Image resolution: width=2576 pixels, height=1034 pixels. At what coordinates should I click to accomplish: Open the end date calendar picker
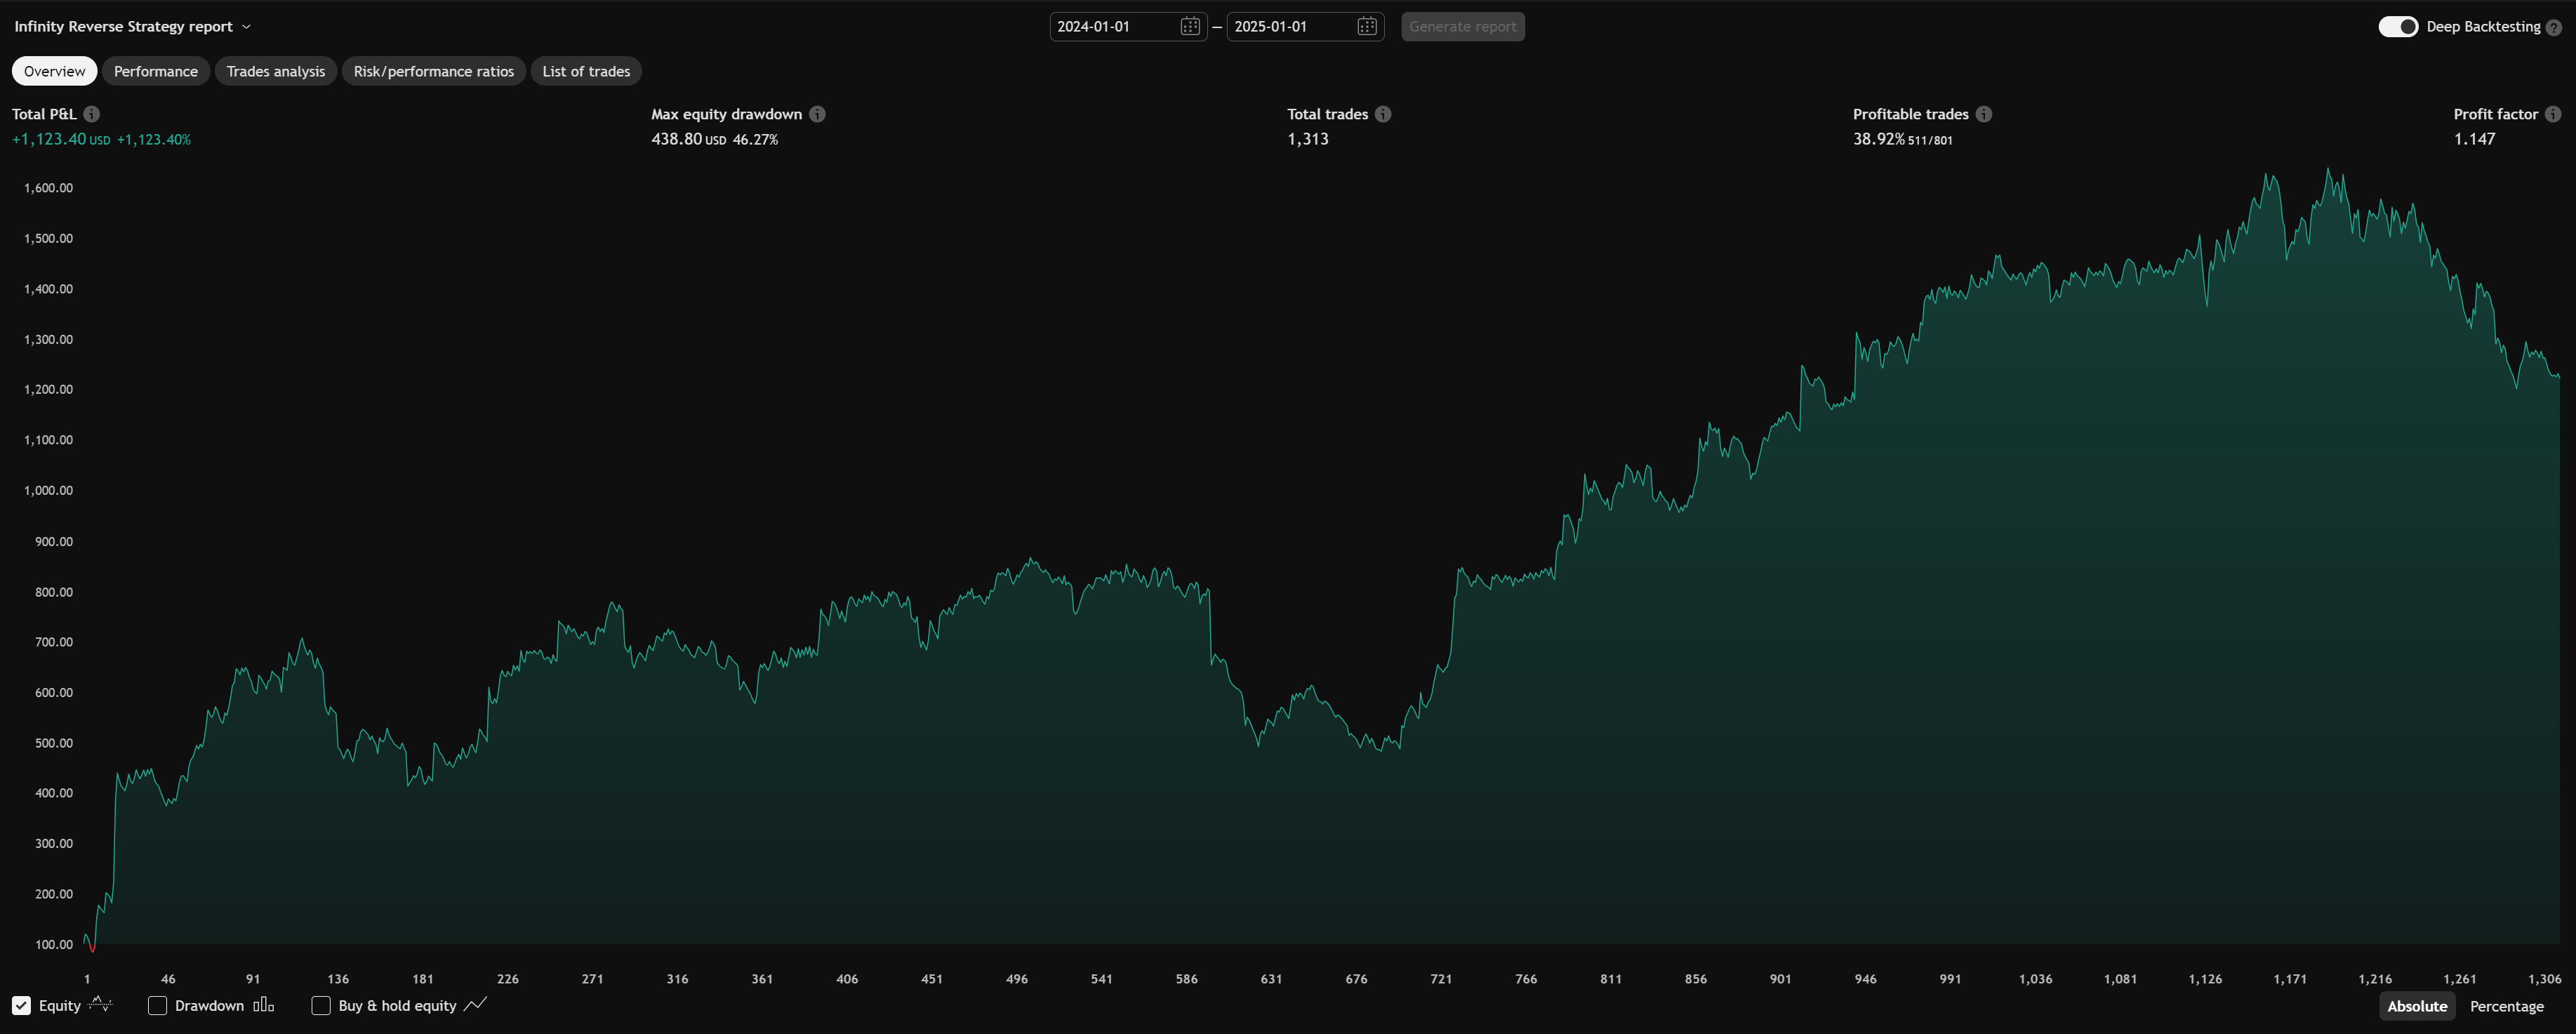(x=1366, y=26)
